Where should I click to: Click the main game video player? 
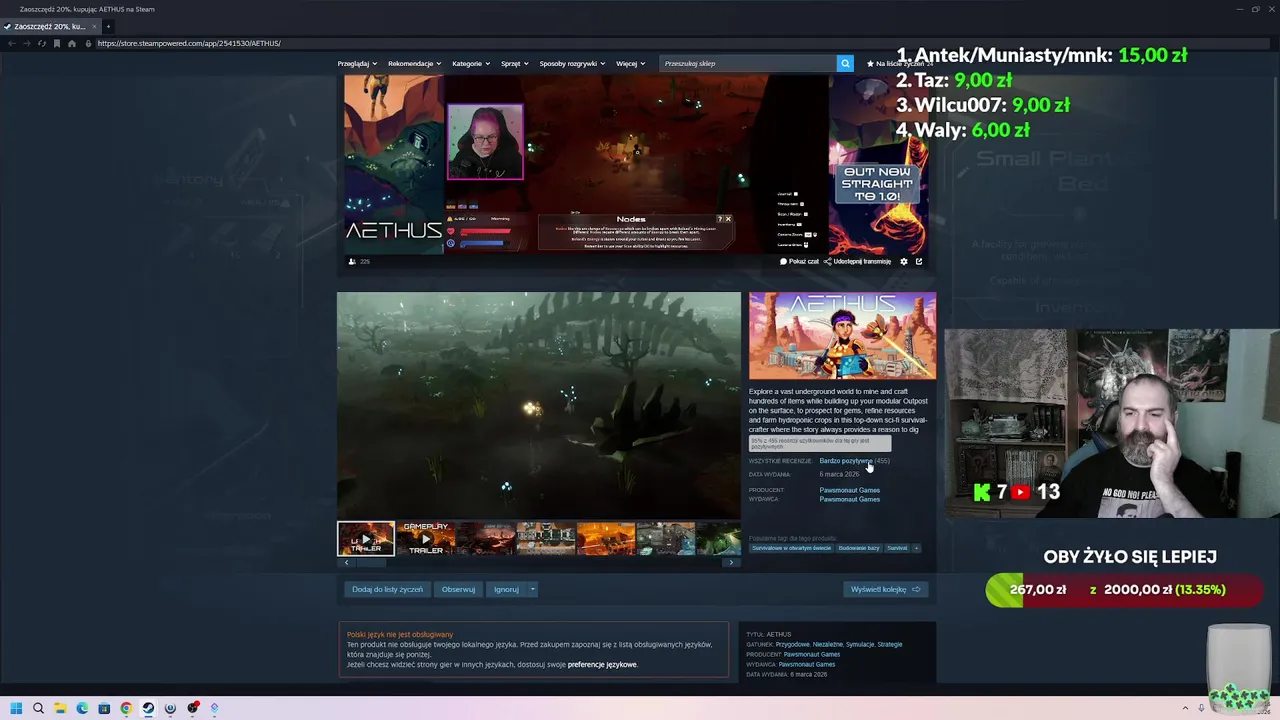pos(539,405)
